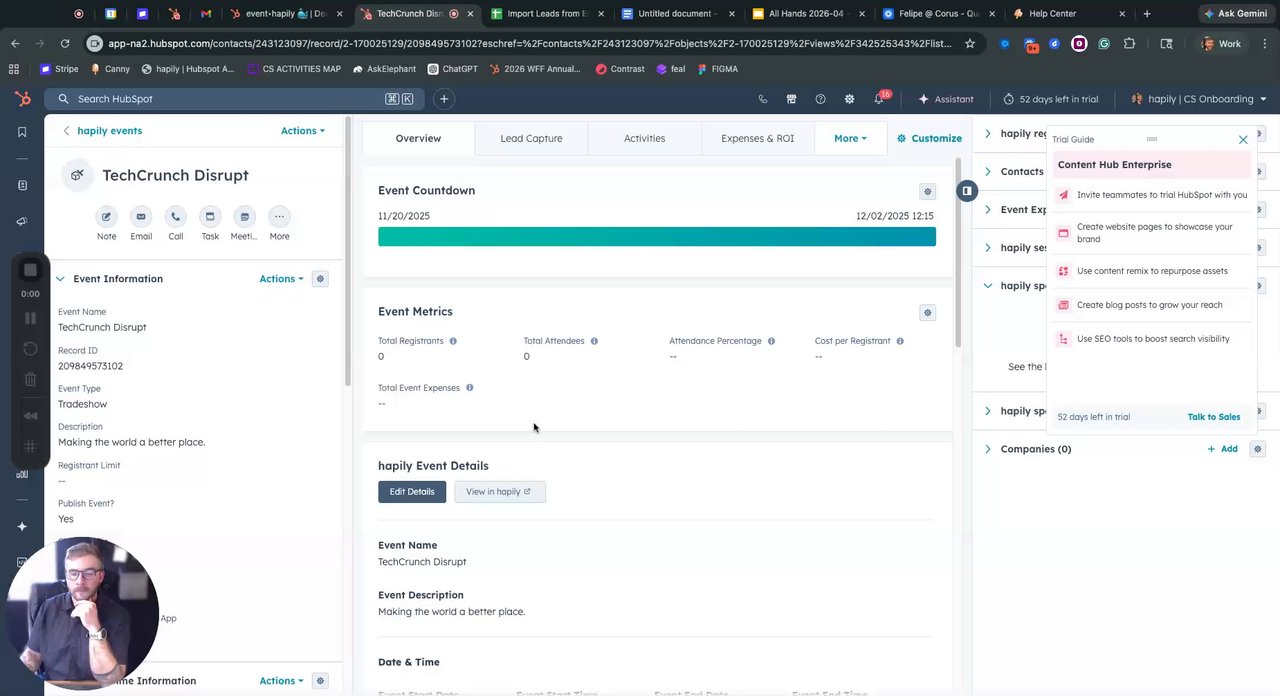Click the Meeting action icon
Screen dimensions: 1280x696
point(244,217)
